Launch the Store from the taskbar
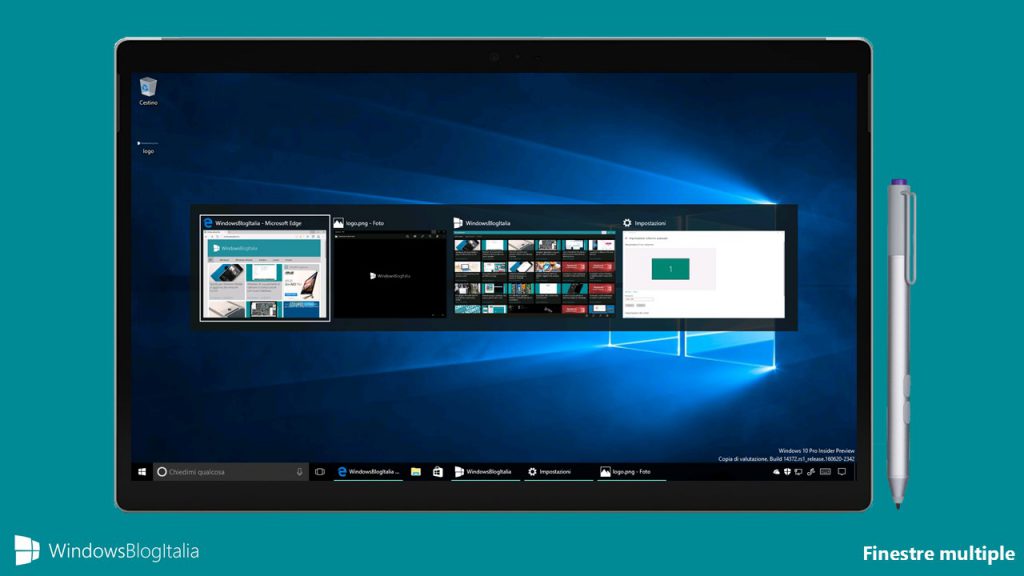 point(438,472)
